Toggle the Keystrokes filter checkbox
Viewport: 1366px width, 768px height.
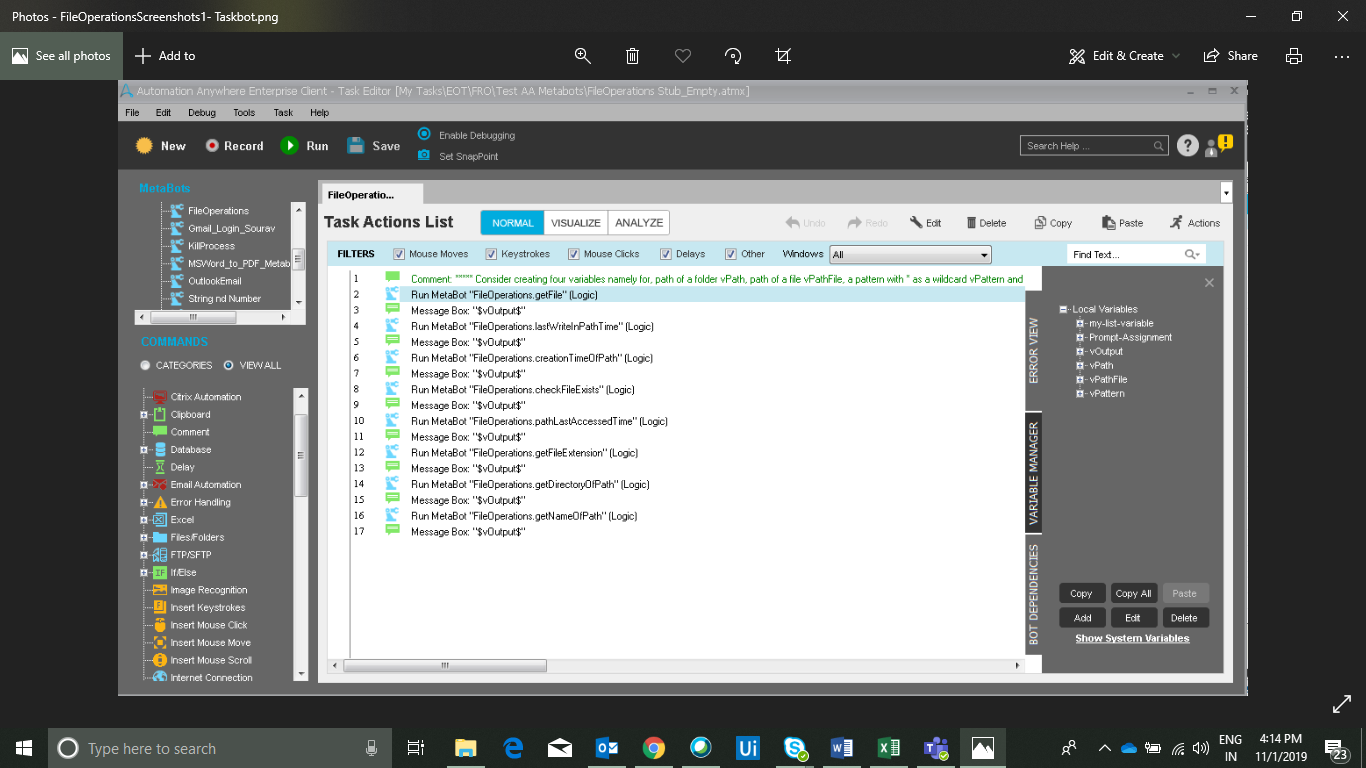(491, 254)
